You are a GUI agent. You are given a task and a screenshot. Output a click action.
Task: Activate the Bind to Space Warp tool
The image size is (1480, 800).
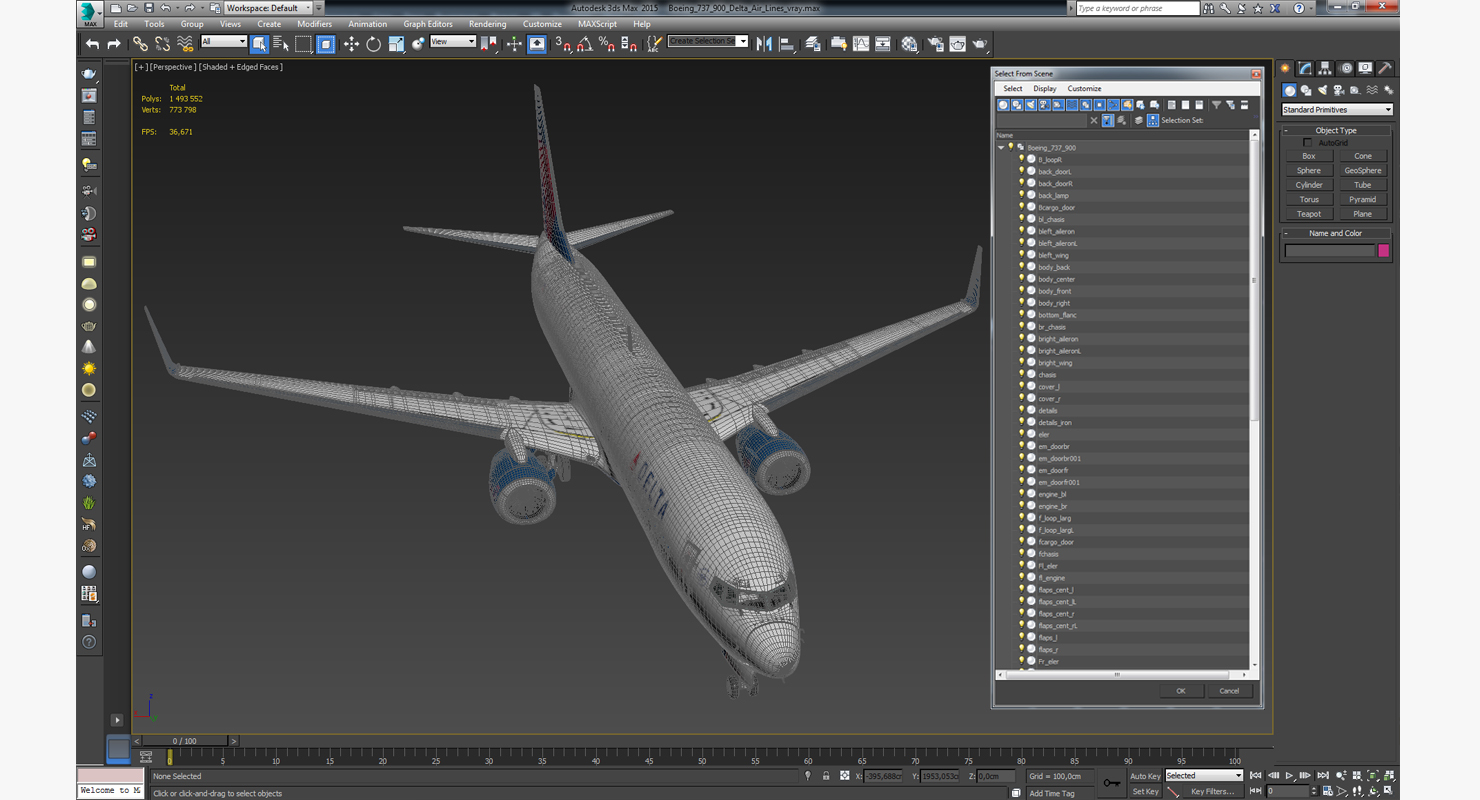185,44
